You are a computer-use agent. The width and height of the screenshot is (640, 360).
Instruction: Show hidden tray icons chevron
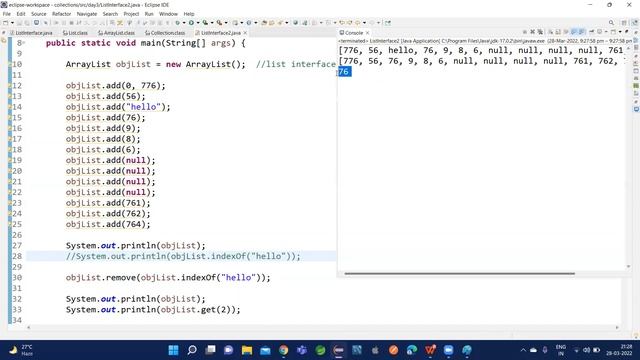523,350
